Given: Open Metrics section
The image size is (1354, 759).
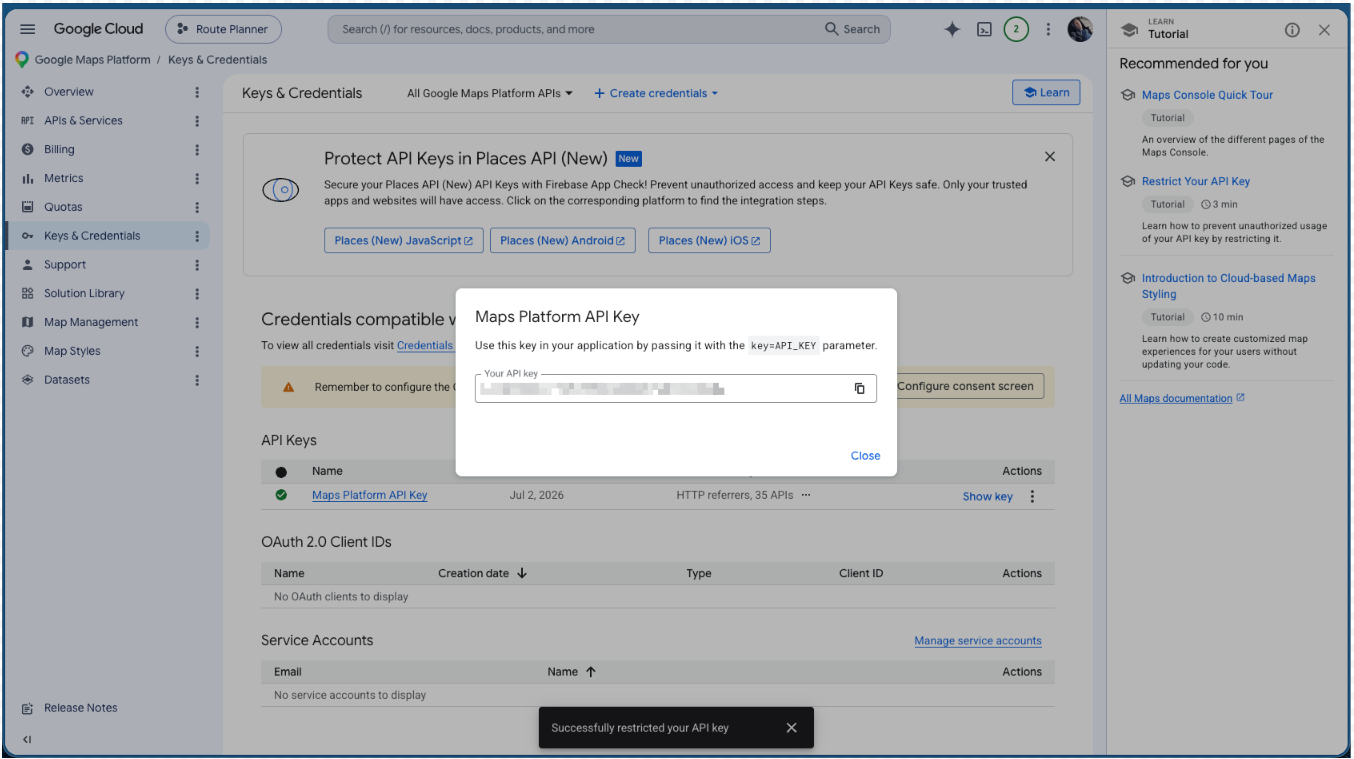Looking at the screenshot, I should (x=63, y=178).
